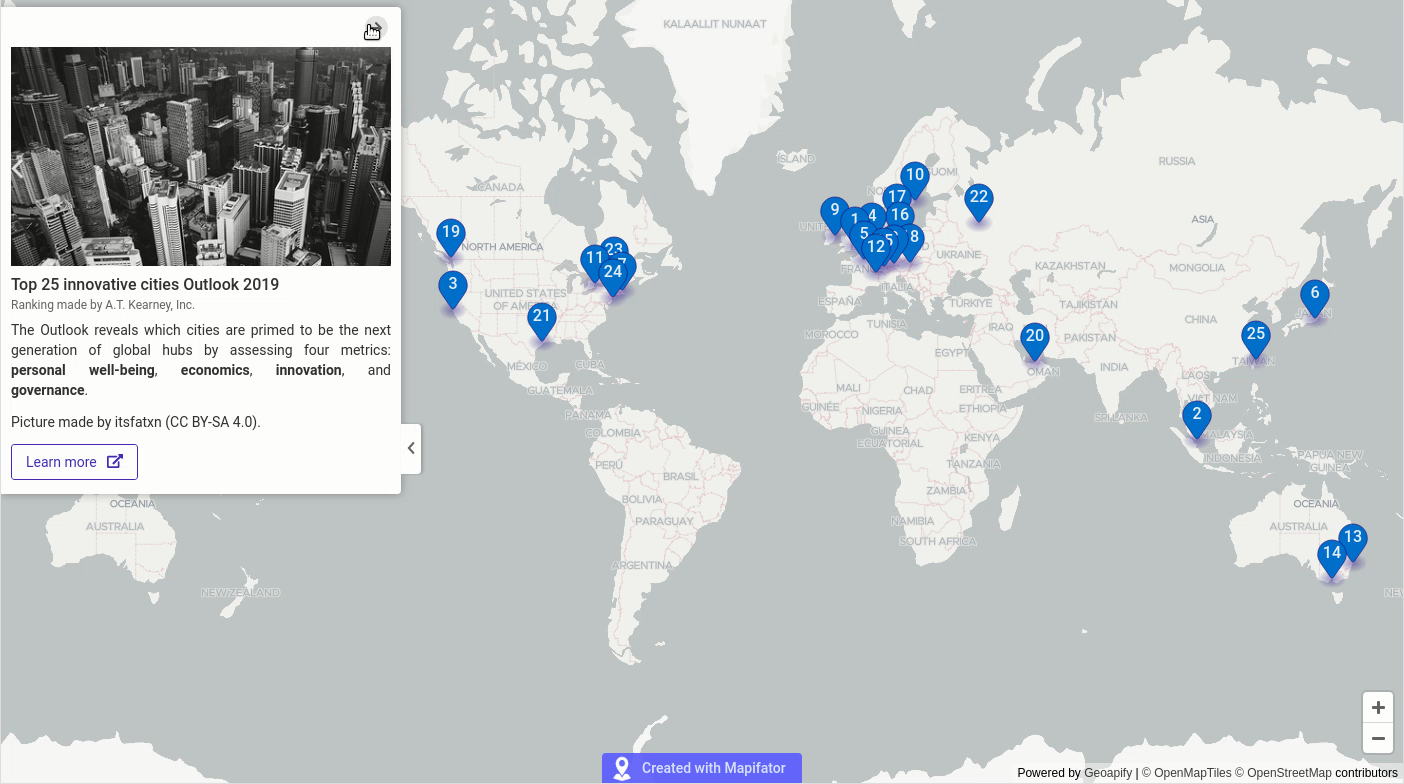Click marker 2 near Singapore
This screenshot has height=784, width=1404.
[x=1196, y=413]
